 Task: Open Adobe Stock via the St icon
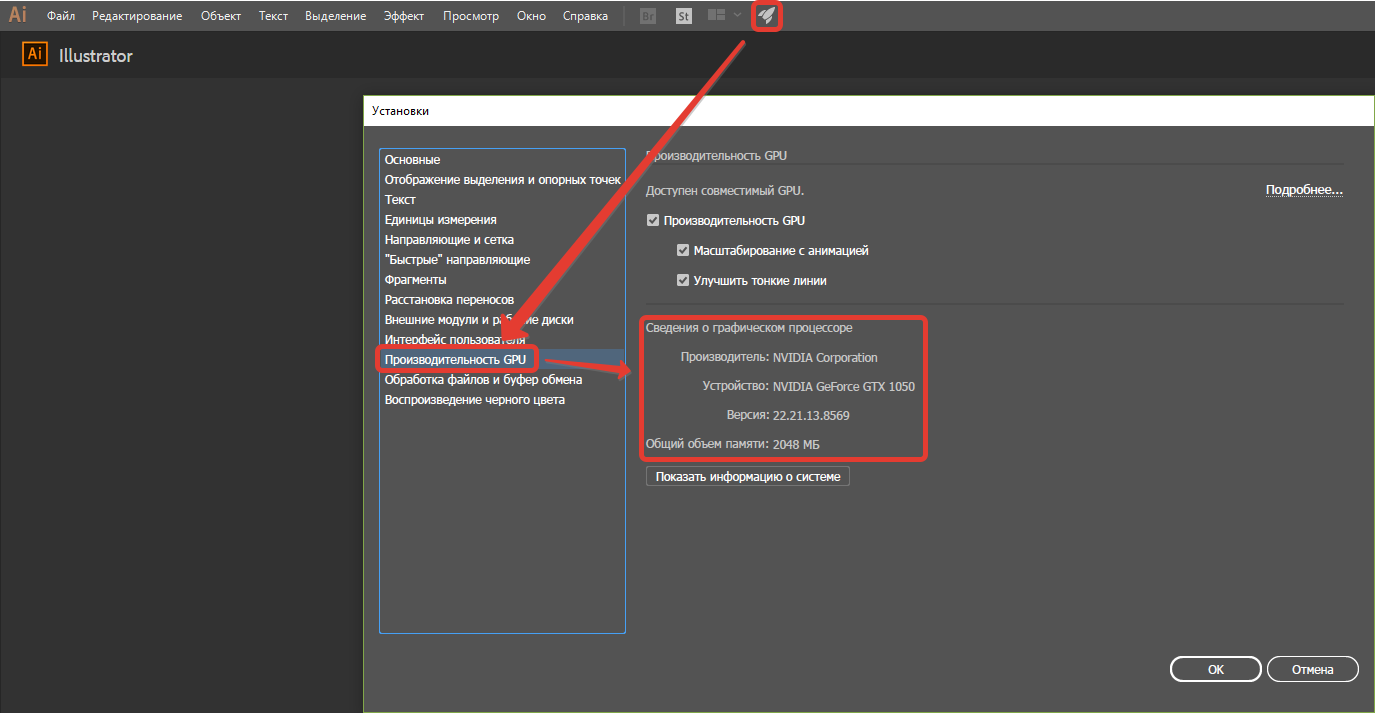684,16
